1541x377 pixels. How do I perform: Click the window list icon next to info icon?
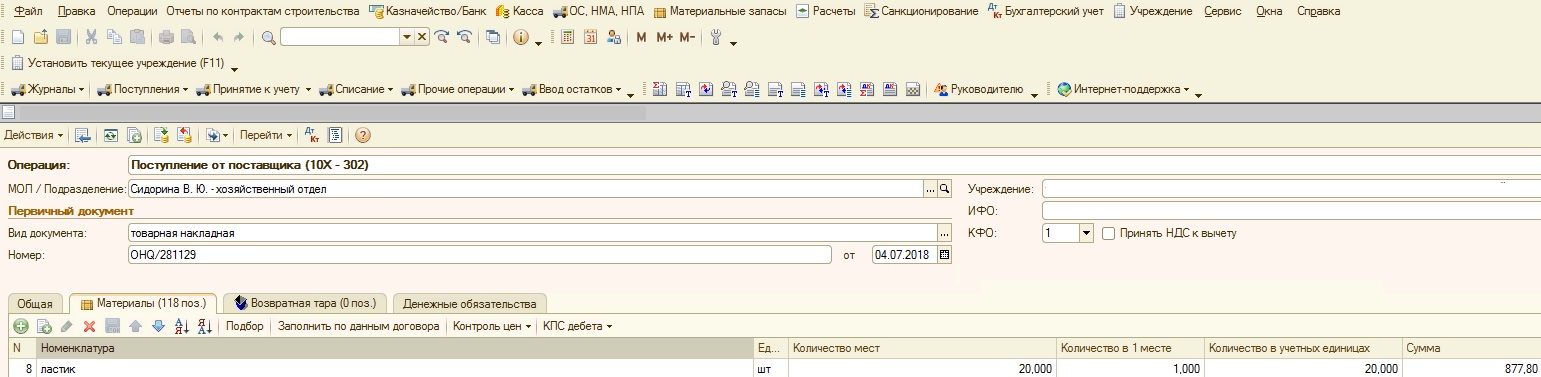(x=492, y=37)
